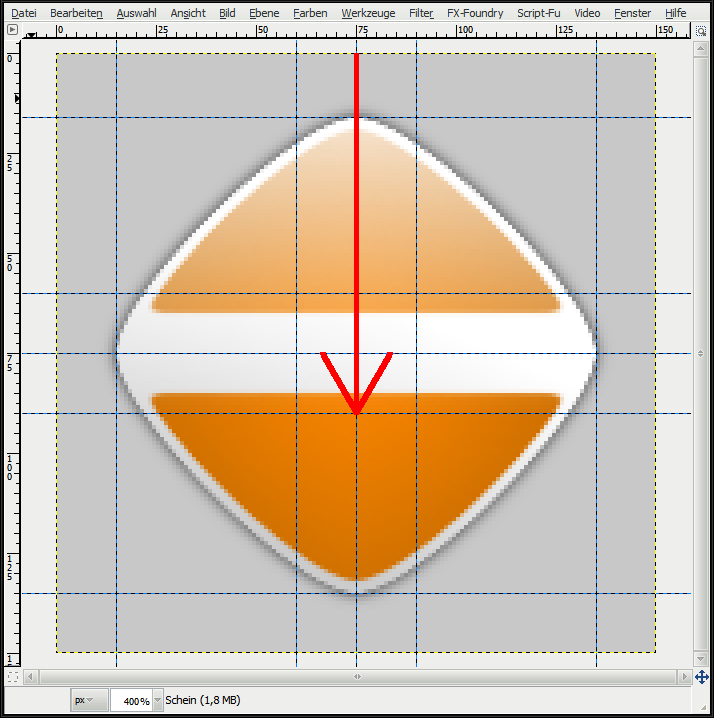Image resolution: width=714 pixels, height=718 pixels.
Task: Open the px unit dropdown
Action: click(89, 700)
